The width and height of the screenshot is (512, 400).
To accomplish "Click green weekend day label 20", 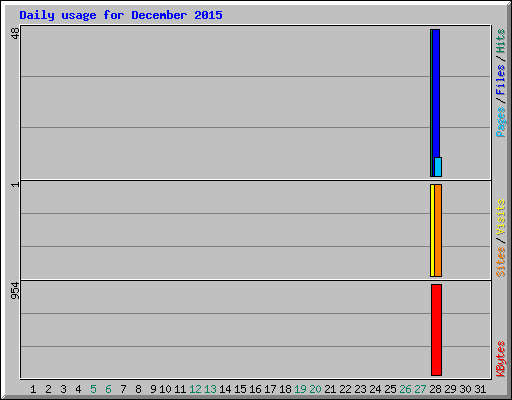I will 315,389.
